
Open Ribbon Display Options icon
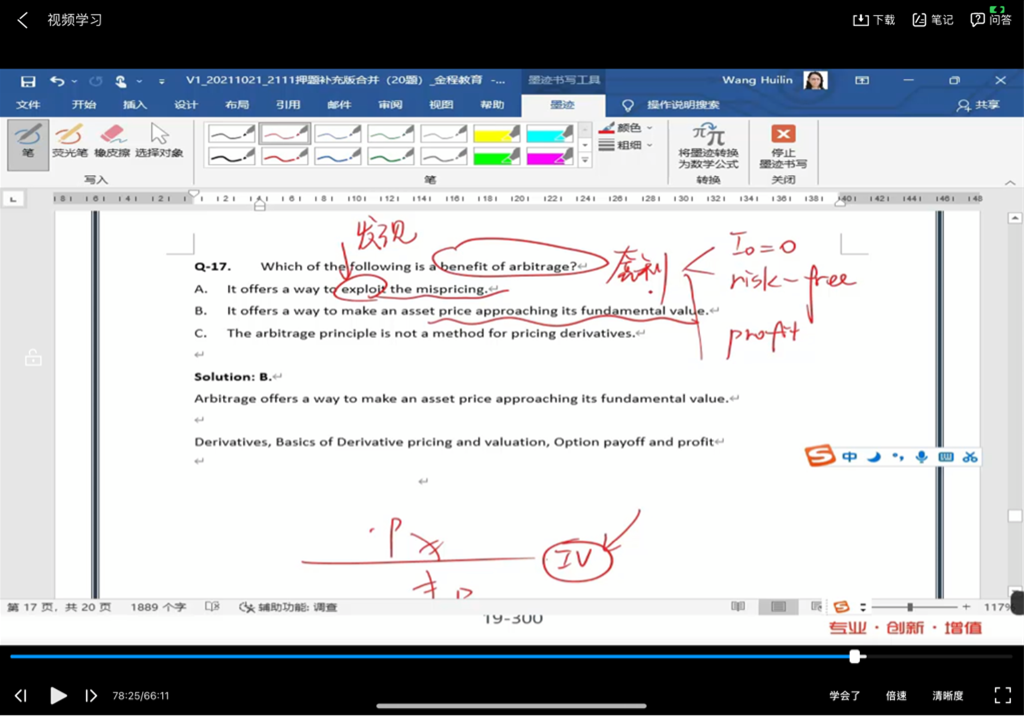pos(862,80)
